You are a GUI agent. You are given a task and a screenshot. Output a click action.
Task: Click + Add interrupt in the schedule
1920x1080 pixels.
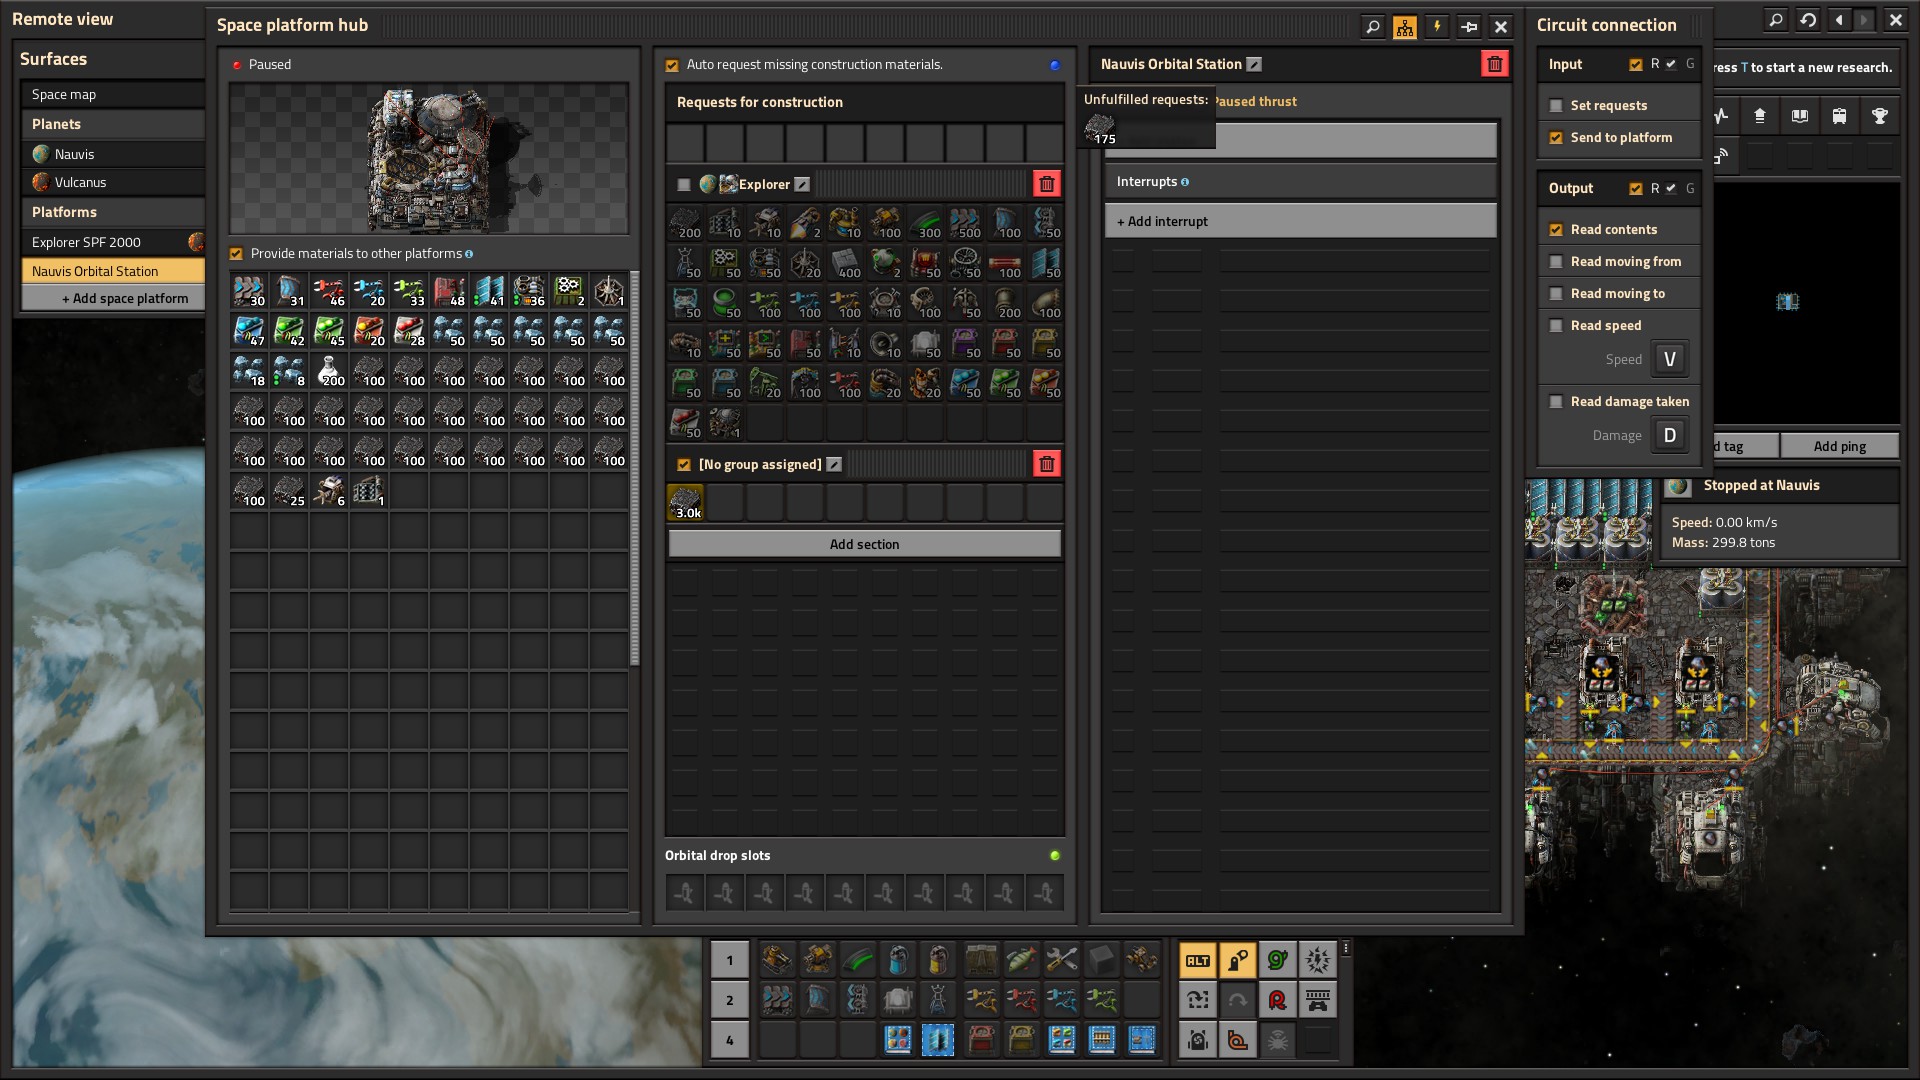tap(1300, 221)
